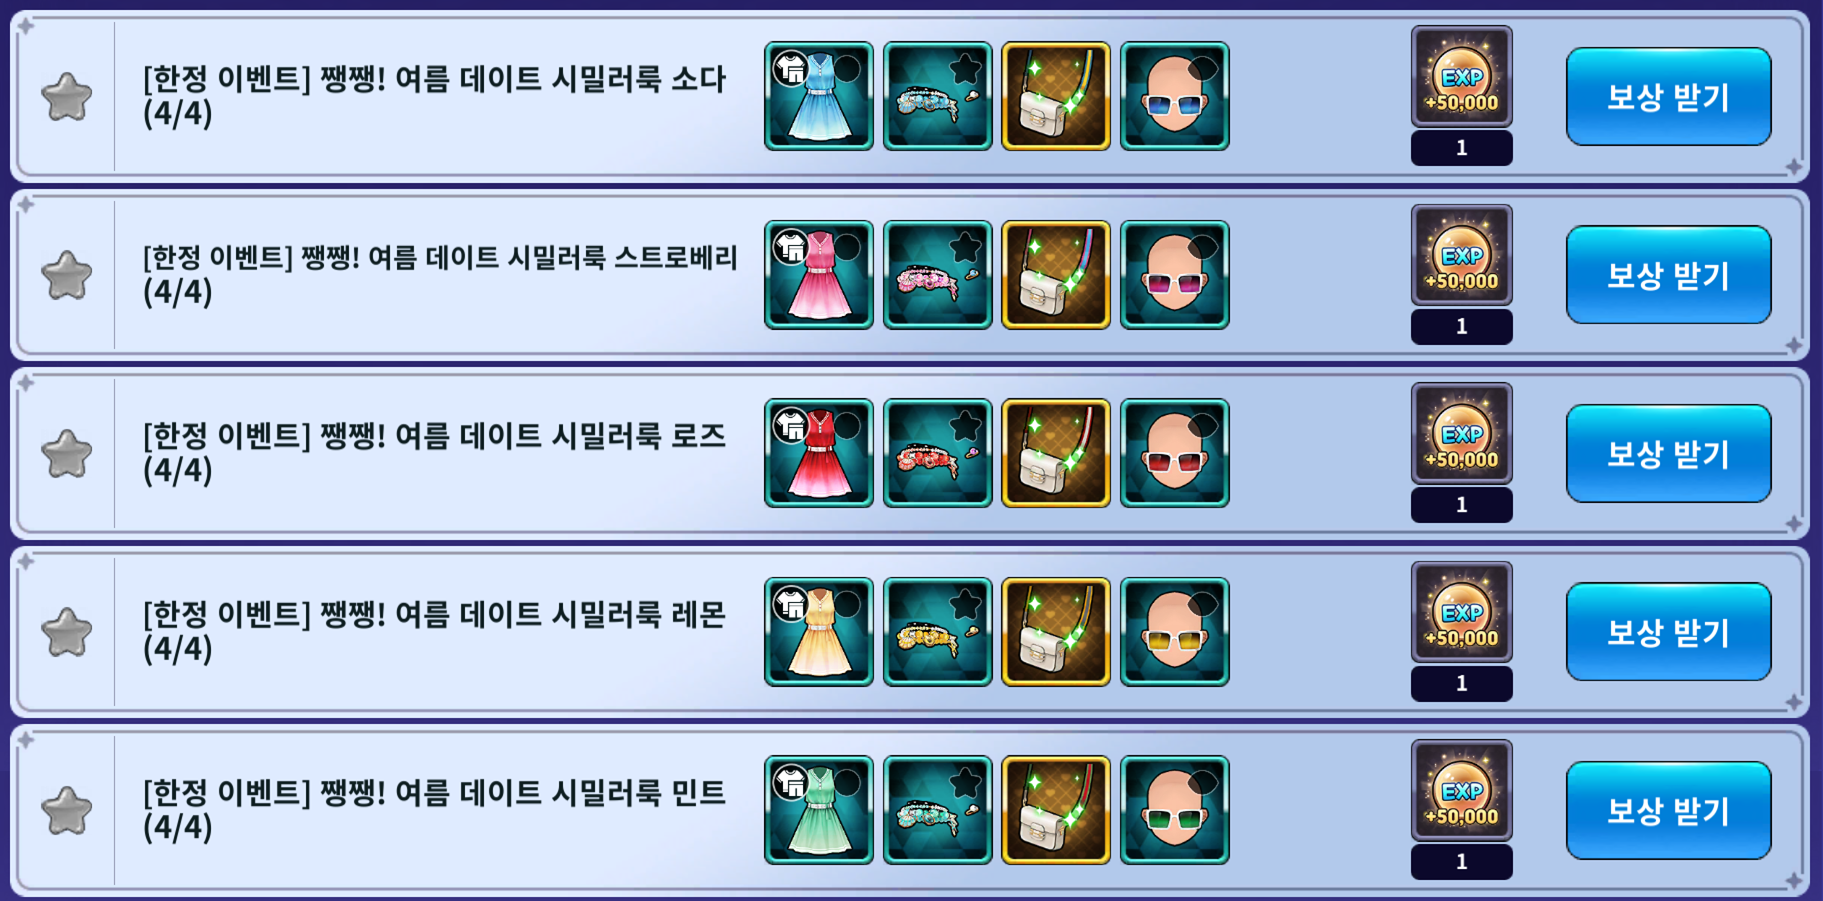
Task: Click 보상 받기 for the 소다 collection
Action: [x=1668, y=96]
